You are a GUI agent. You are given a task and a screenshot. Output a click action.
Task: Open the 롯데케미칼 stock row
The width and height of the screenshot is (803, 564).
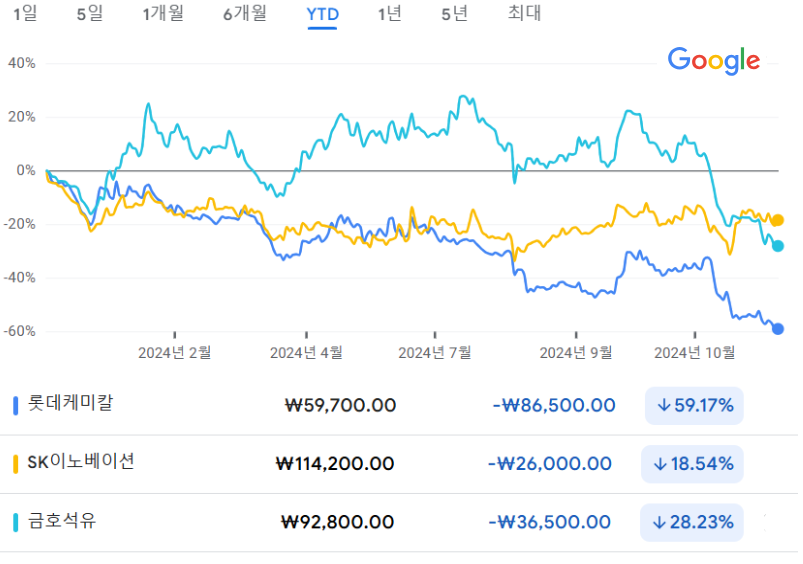pos(399,406)
